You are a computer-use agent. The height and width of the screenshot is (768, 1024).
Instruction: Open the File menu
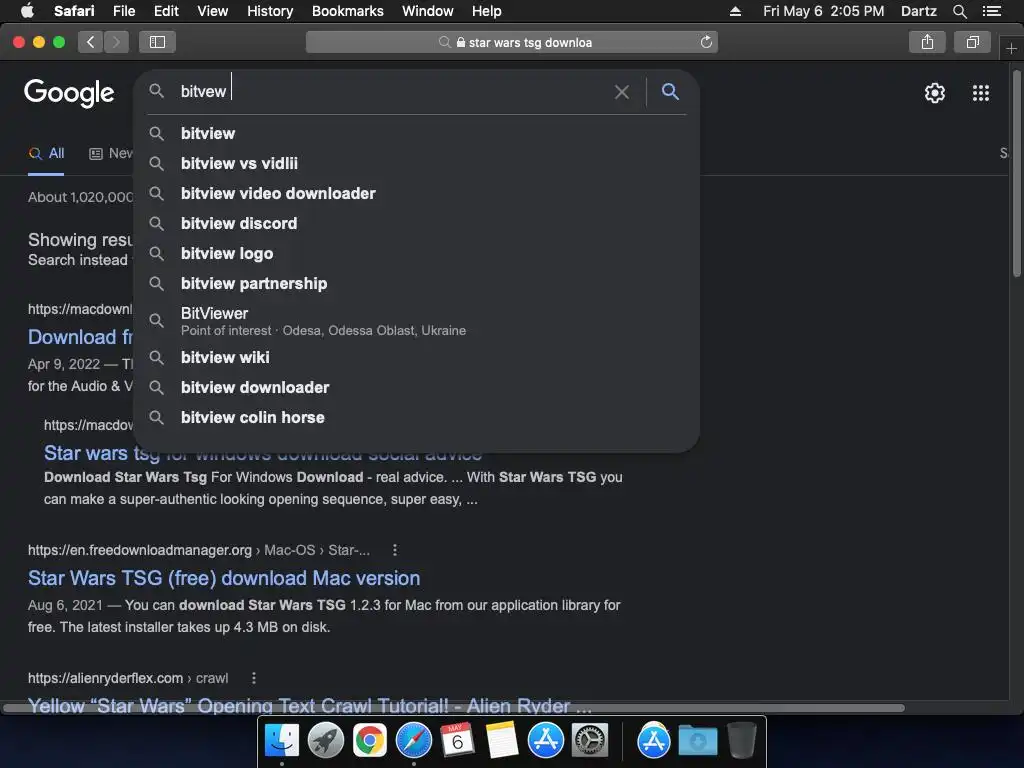[123, 11]
